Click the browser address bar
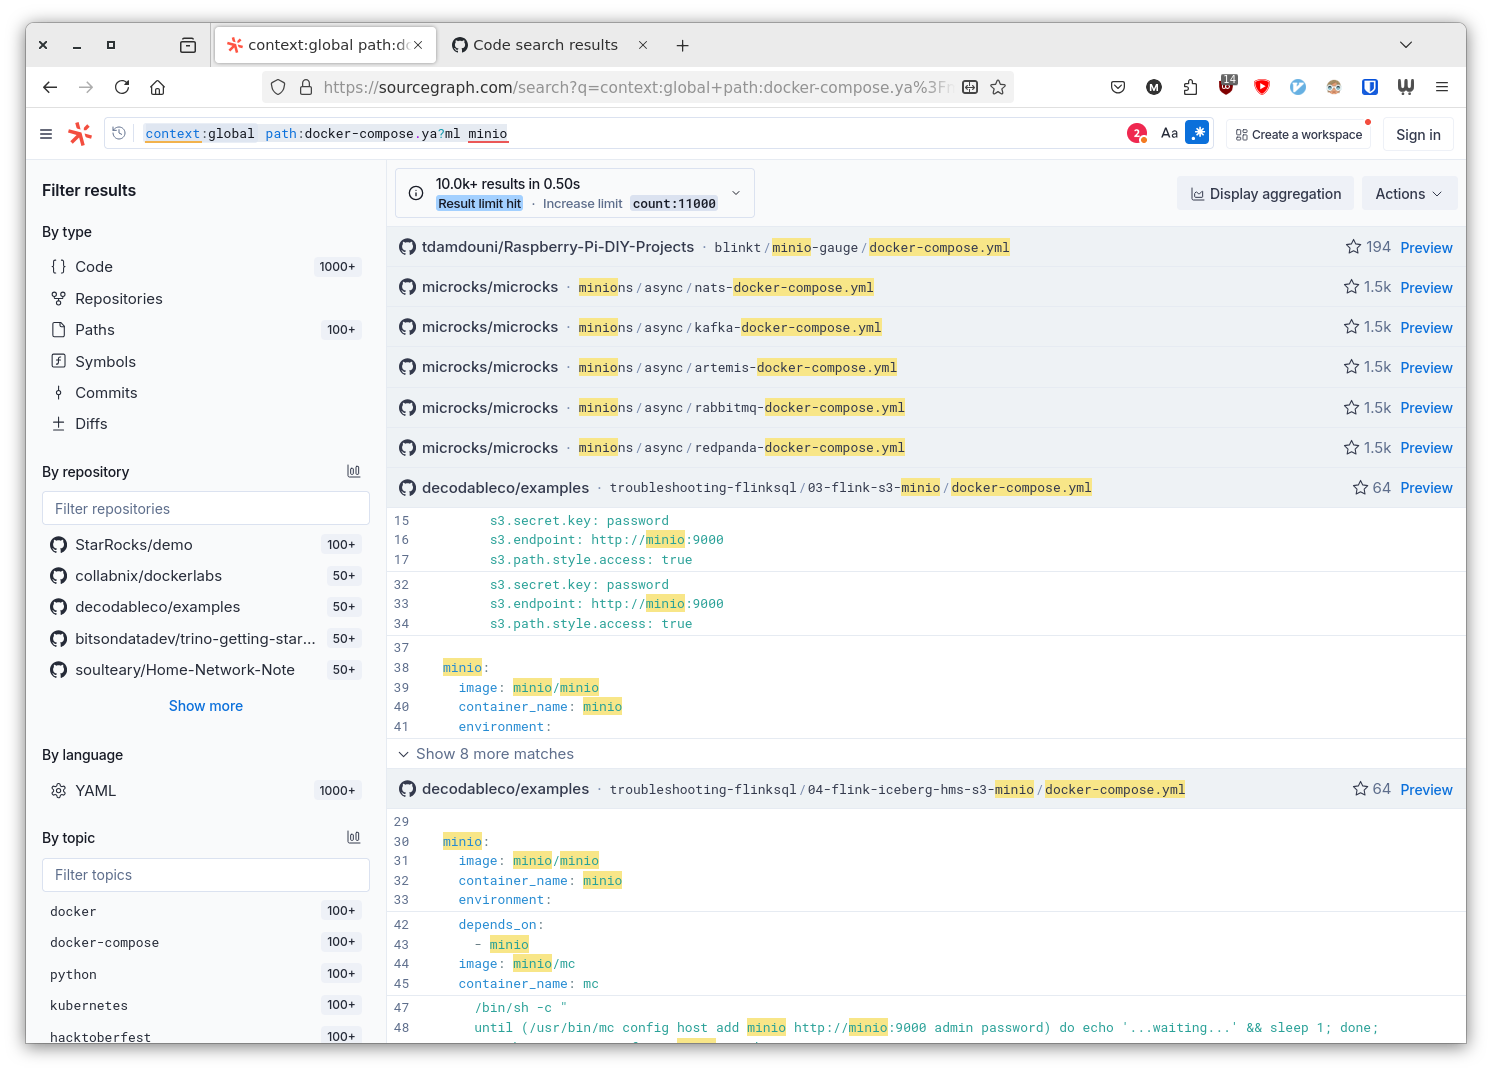This screenshot has width=1492, height=1072. pyautogui.click(x=635, y=87)
